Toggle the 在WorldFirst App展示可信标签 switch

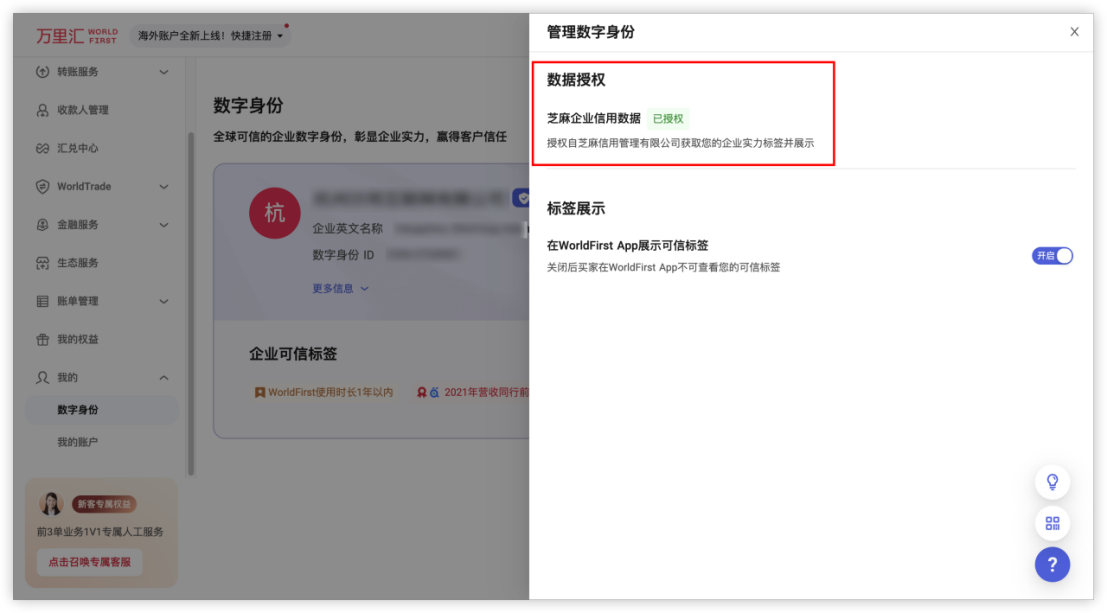coord(1052,256)
